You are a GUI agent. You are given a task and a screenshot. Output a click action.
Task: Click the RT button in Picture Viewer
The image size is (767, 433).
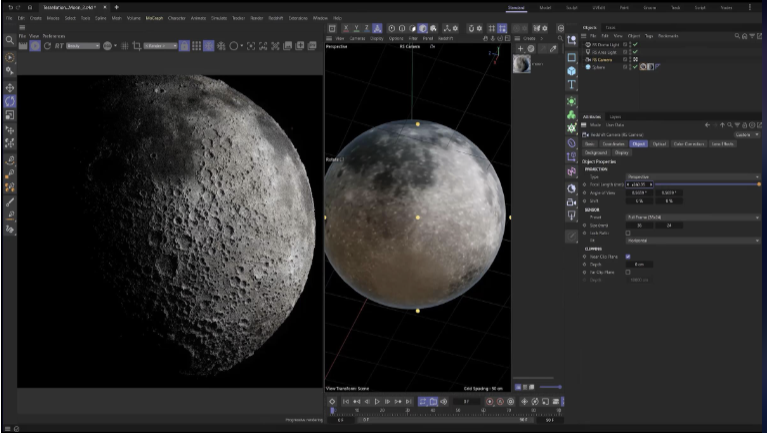pyautogui.click(x=59, y=46)
